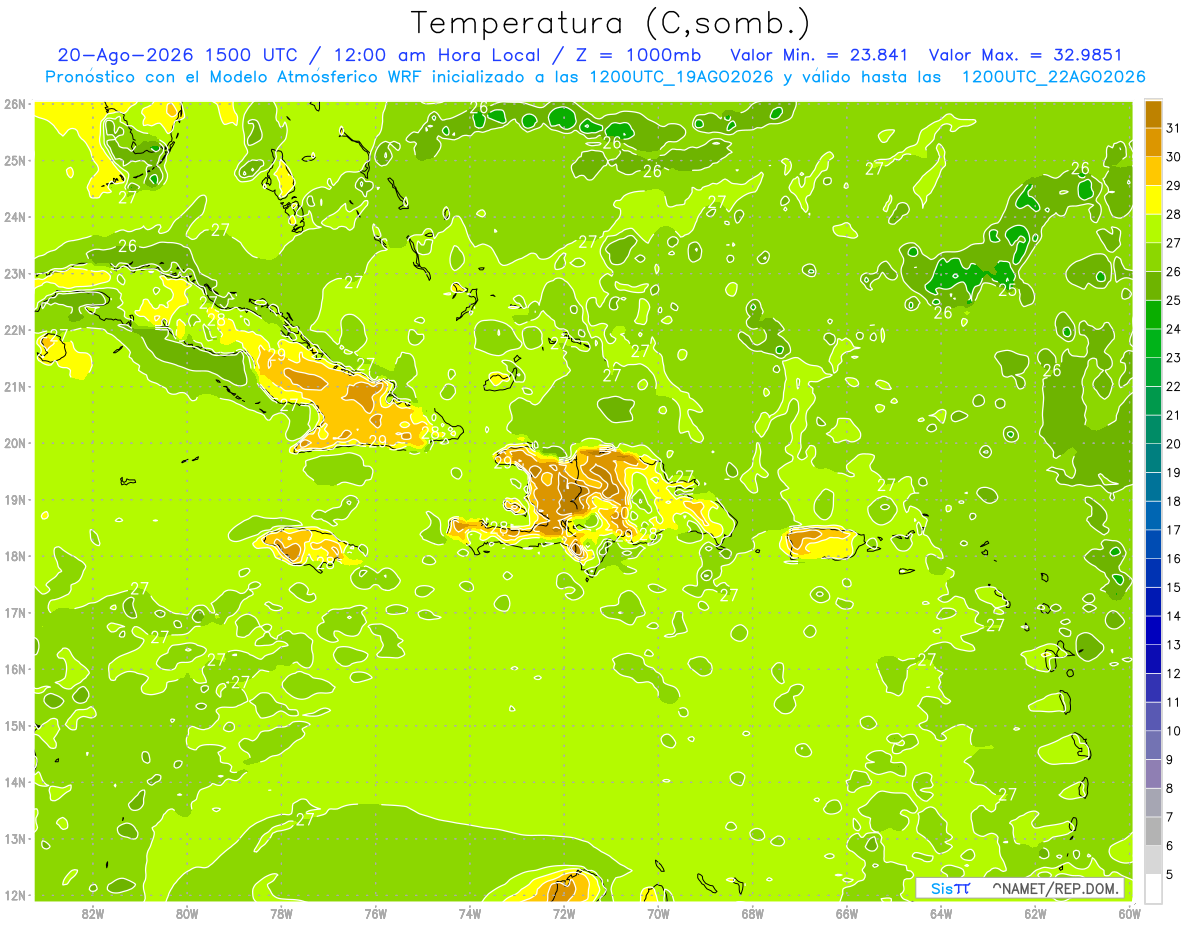Click the color bar label "31"
Viewport: 1200px width, 927px height.
point(1174,128)
